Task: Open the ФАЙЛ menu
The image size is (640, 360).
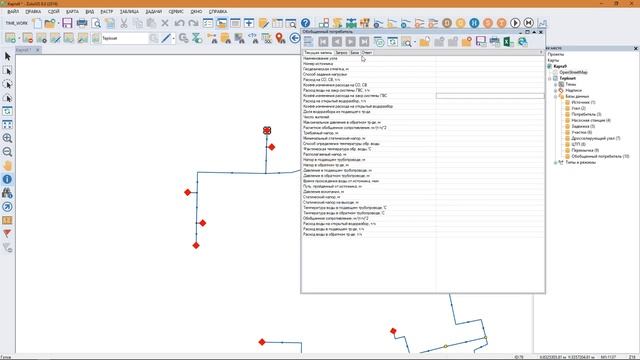Action: [x=13, y=11]
